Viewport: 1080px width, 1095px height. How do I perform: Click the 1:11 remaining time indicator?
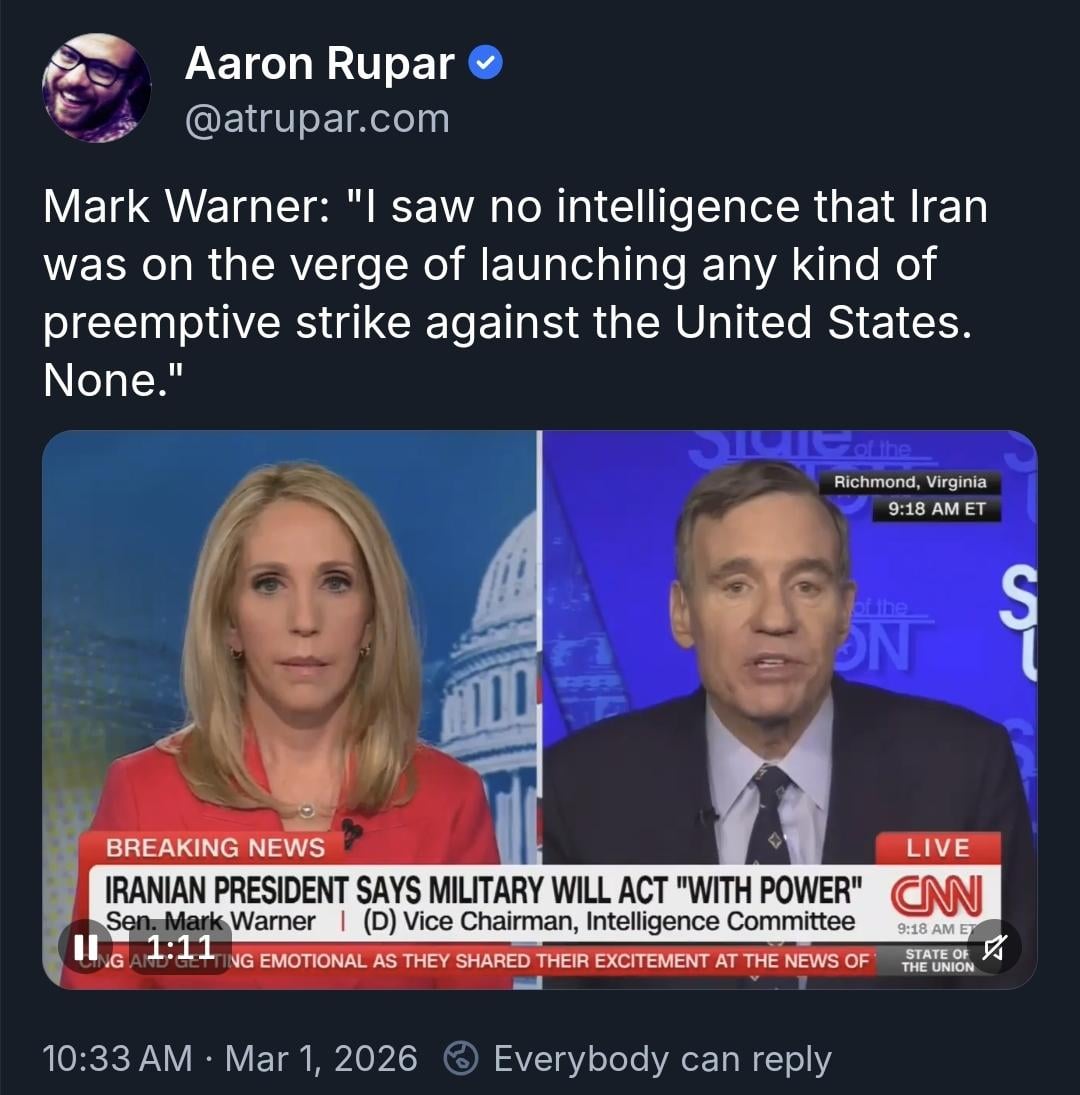[180, 948]
